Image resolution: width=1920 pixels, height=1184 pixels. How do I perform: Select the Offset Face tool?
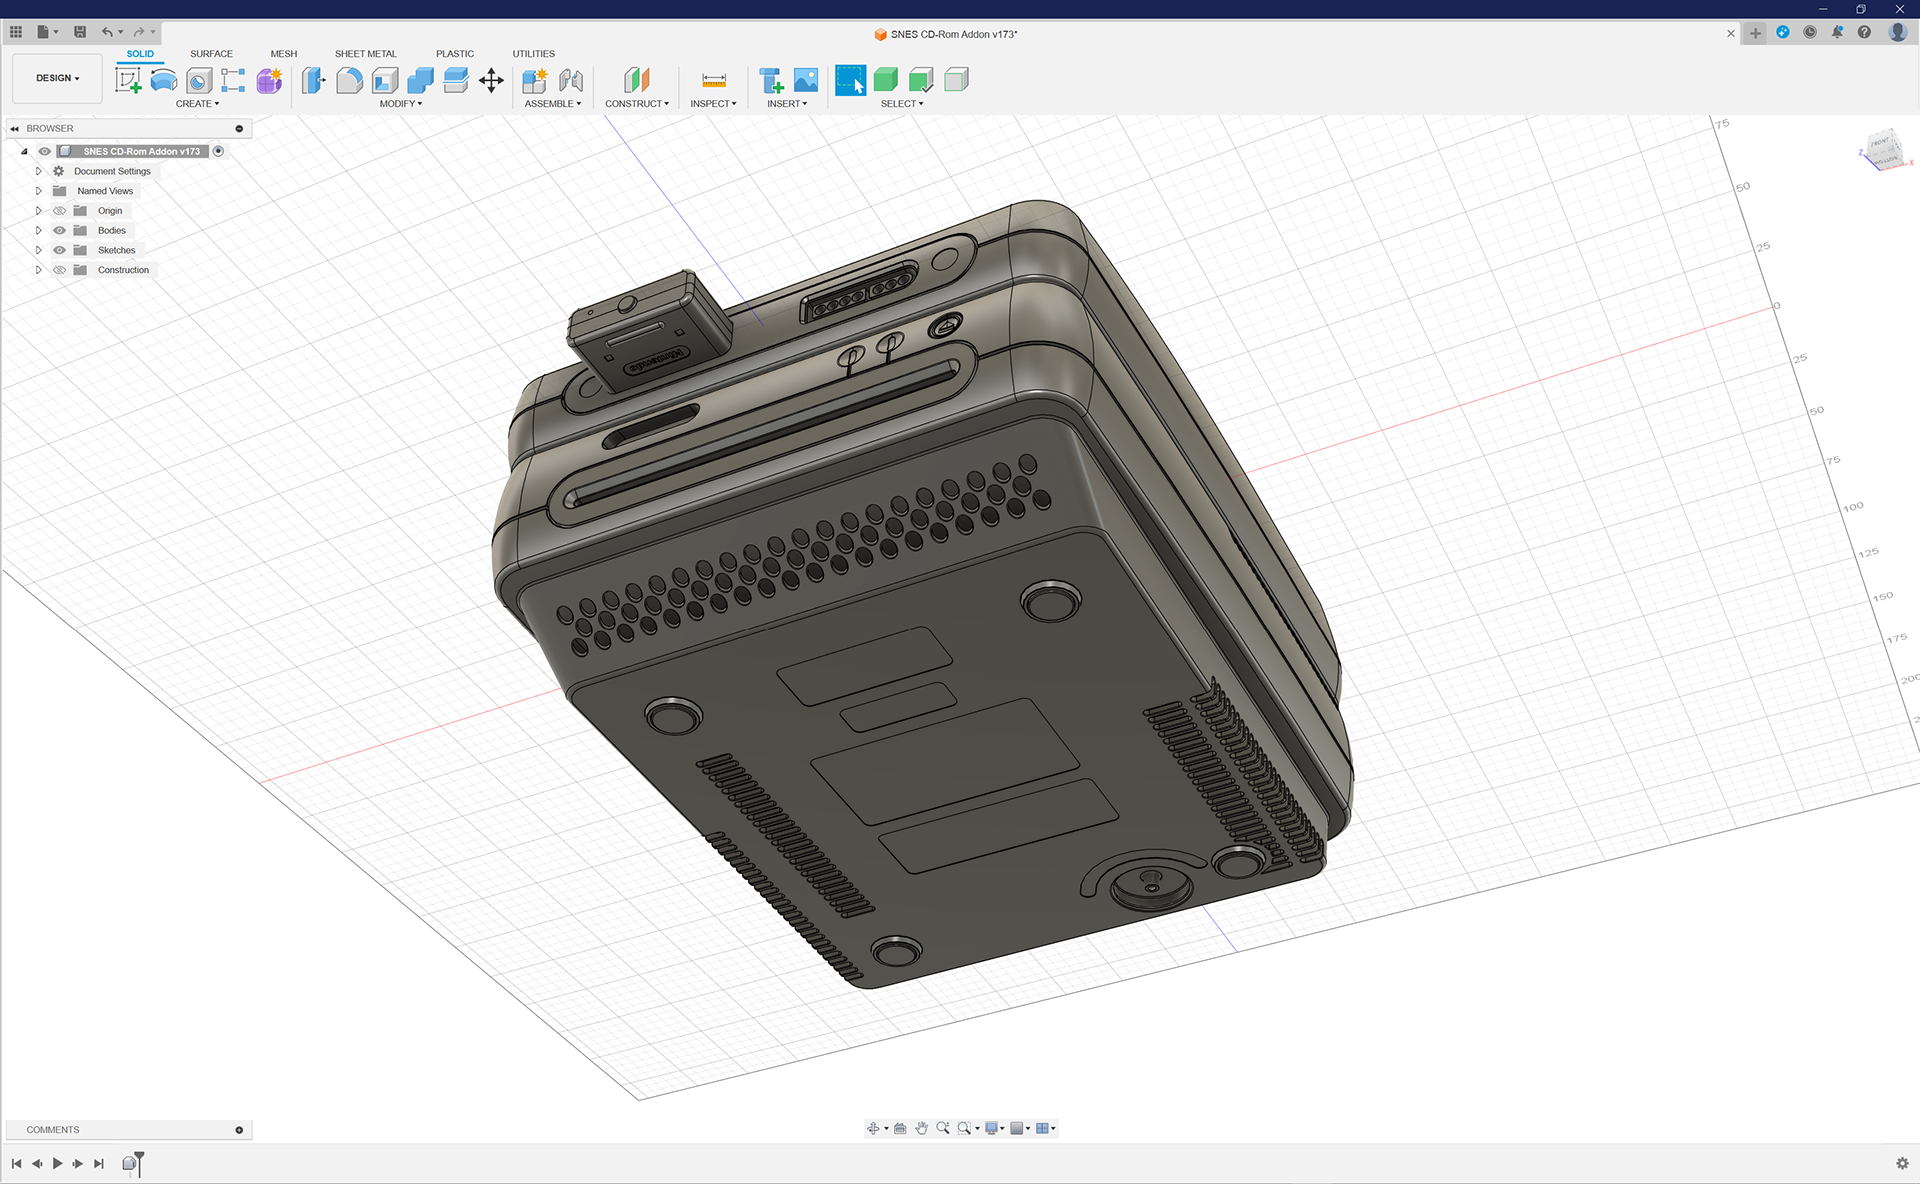(456, 80)
